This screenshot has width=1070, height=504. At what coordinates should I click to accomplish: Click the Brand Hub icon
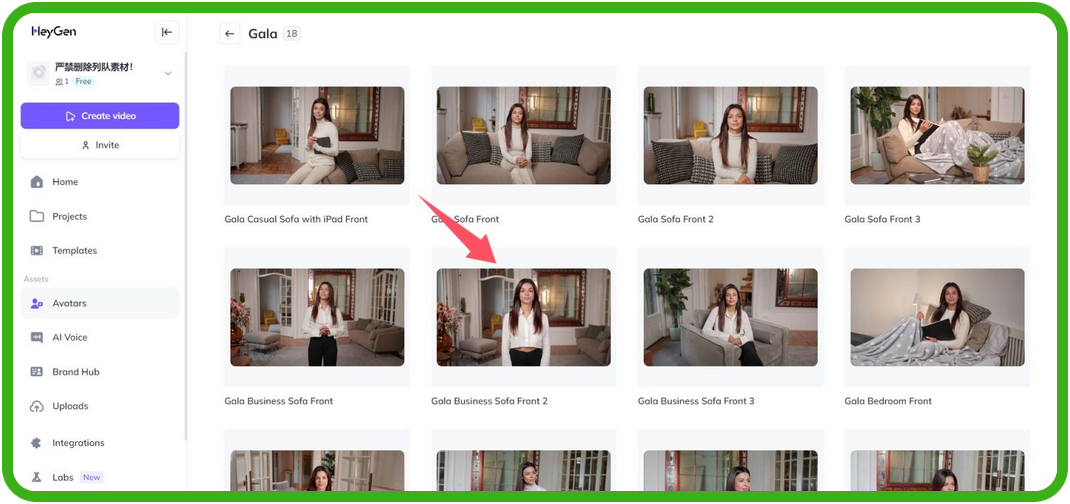pos(37,372)
